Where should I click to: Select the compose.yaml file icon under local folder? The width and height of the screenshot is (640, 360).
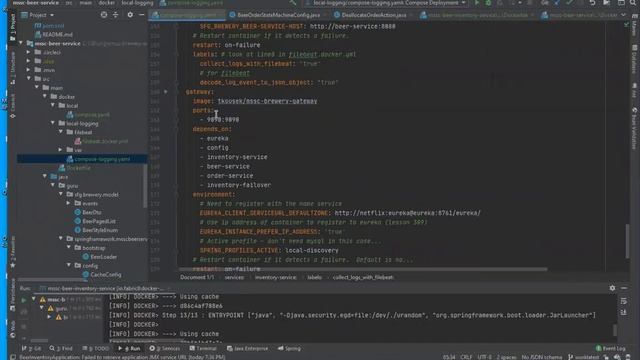(x=70, y=115)
